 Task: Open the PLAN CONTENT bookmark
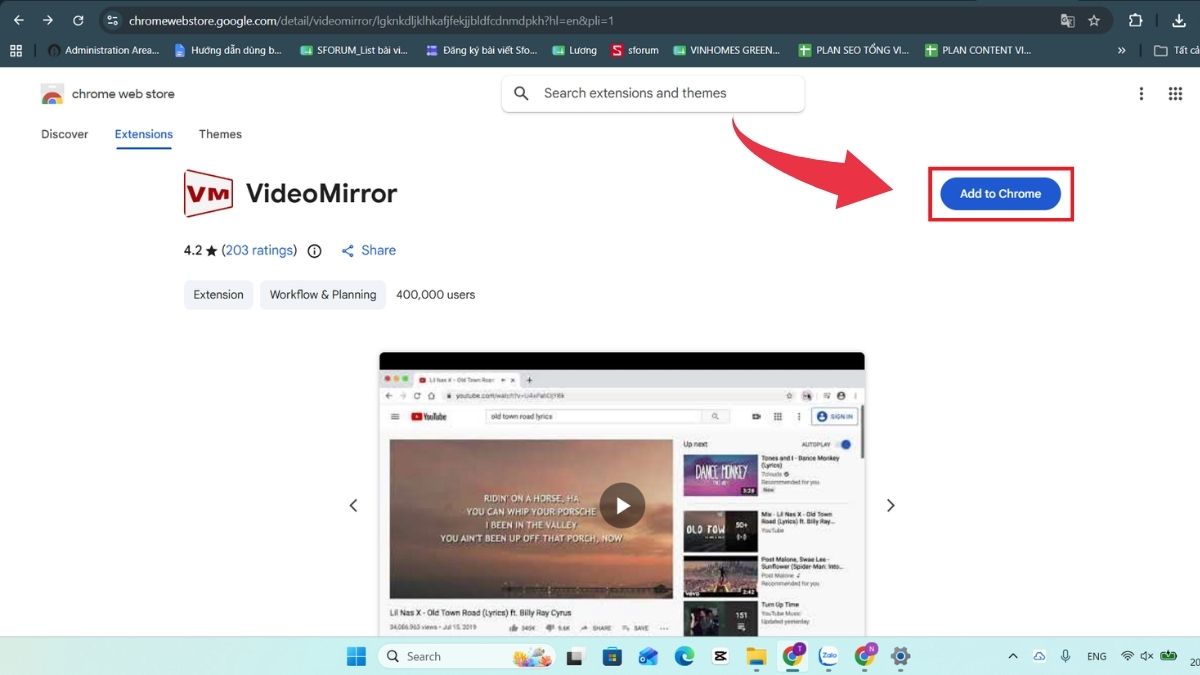[978, 50]
